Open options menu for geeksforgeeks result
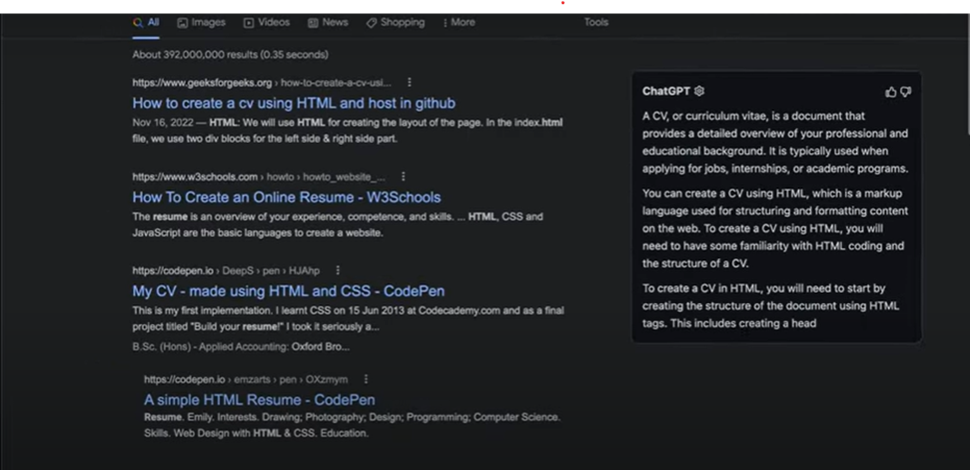970x470 pixels. click(409, 82)
